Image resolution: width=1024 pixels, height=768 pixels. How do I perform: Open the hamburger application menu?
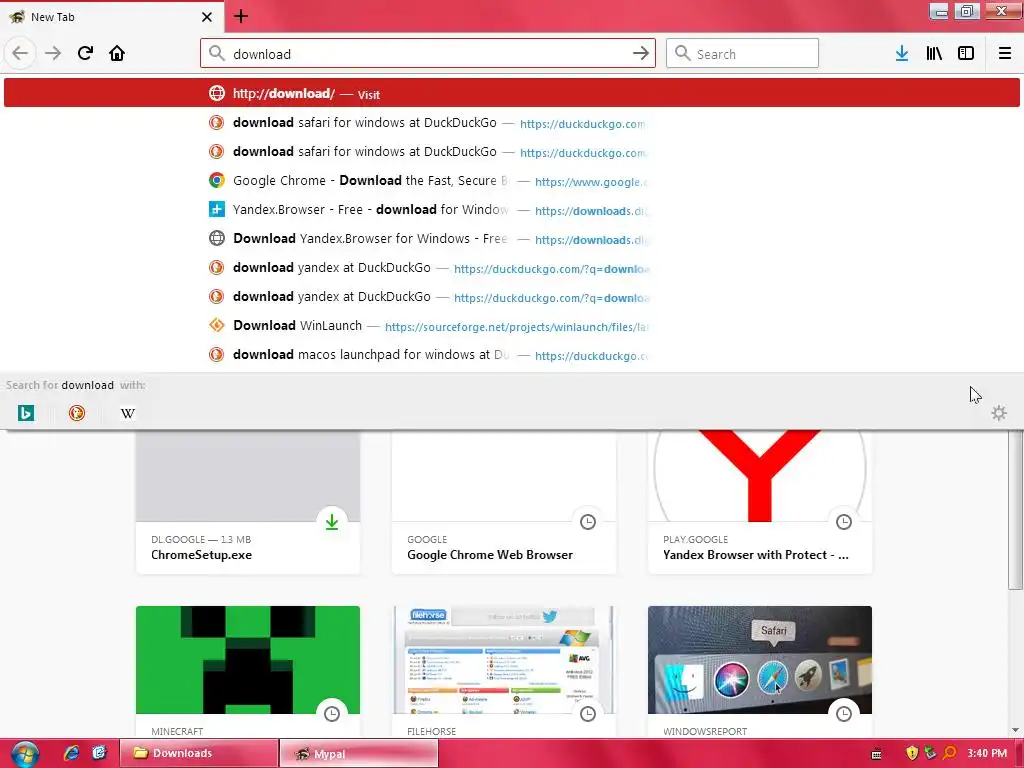[x=1005, y=54]
